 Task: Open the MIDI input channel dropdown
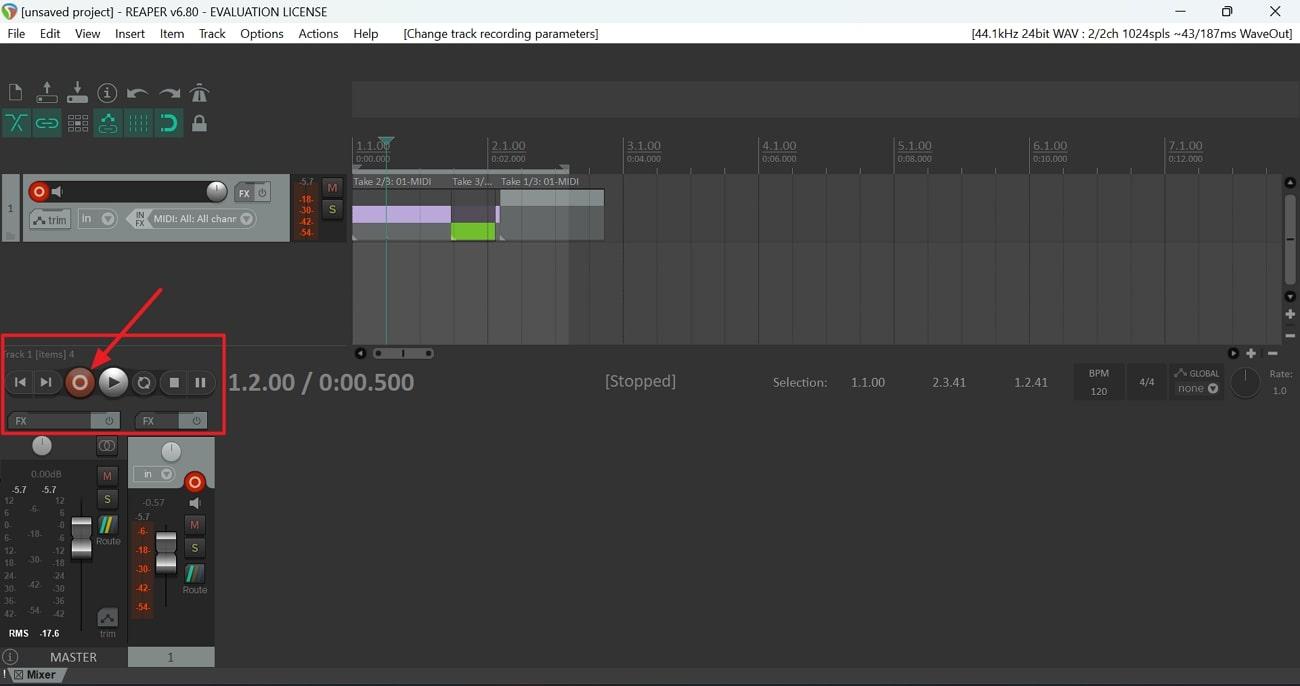click(245, 219)
